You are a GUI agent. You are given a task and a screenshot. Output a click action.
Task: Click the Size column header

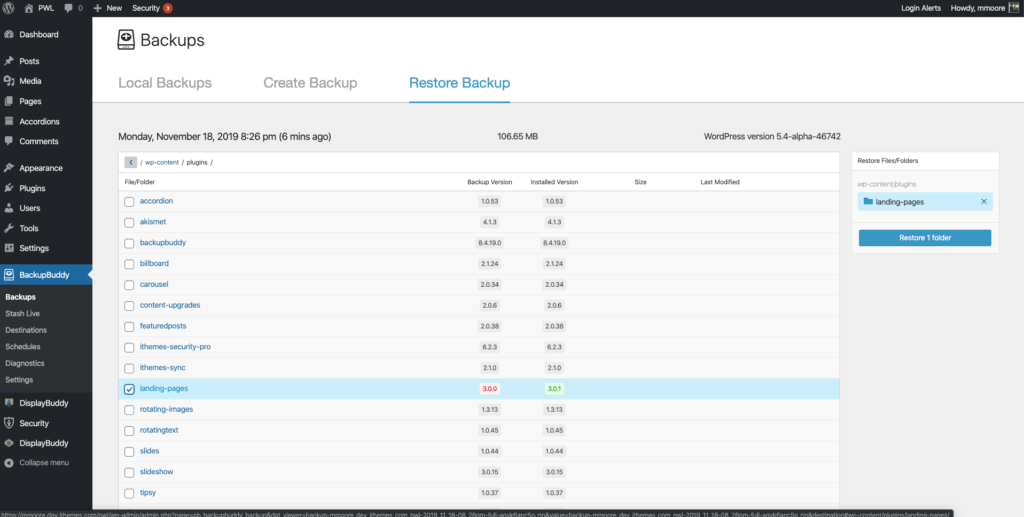(x=640, y=182)
